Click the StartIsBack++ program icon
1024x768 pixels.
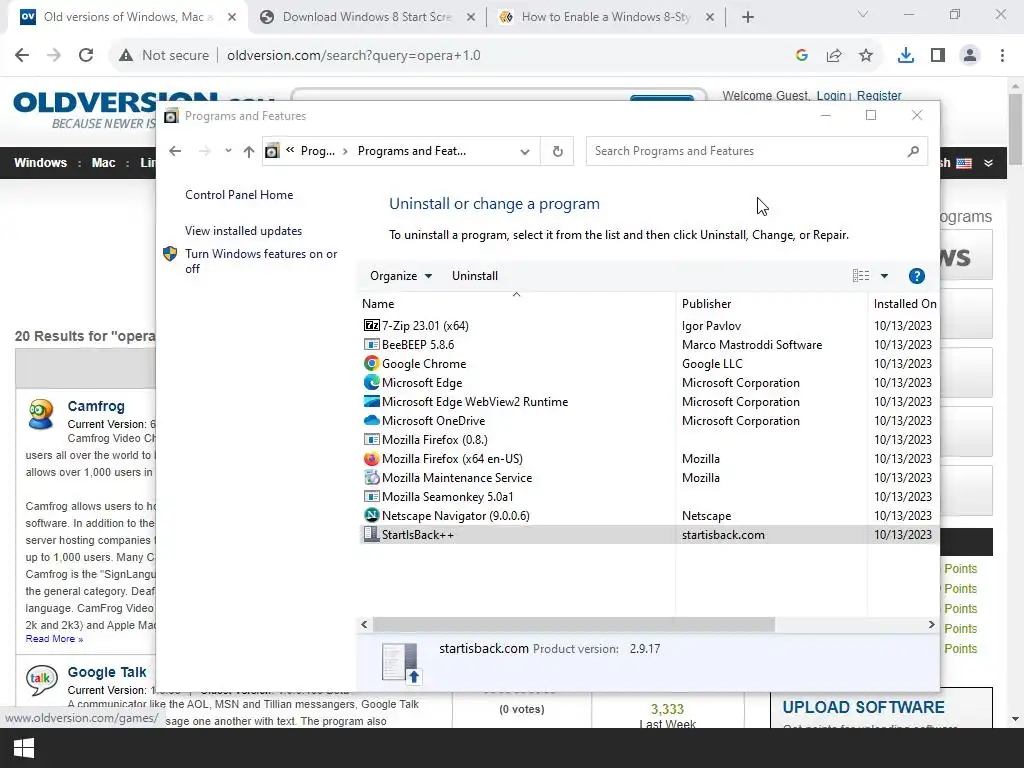(372, 534)
